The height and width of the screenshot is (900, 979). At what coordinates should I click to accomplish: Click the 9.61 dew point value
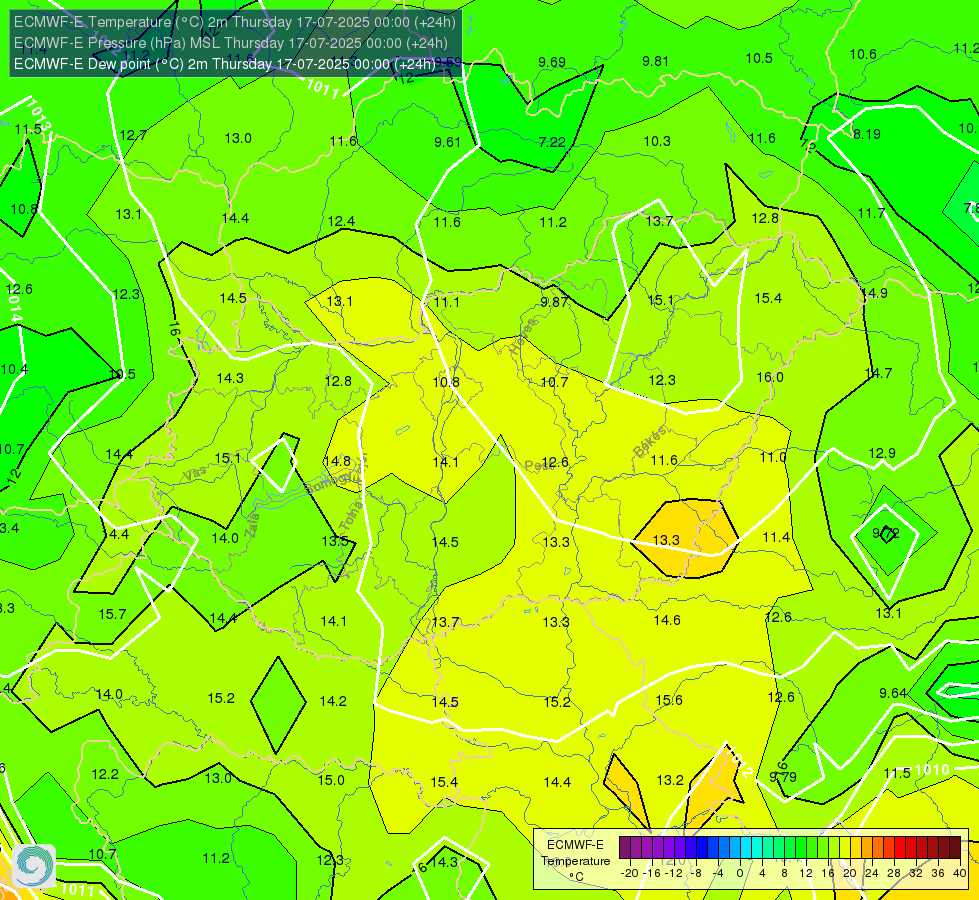point(448,142)
